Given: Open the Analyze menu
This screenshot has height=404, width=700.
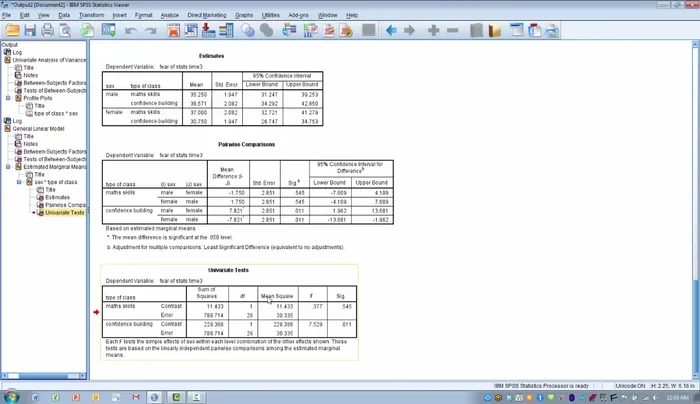Looking at the screenshot, I should pyautogui.click(x=170, y=15).
